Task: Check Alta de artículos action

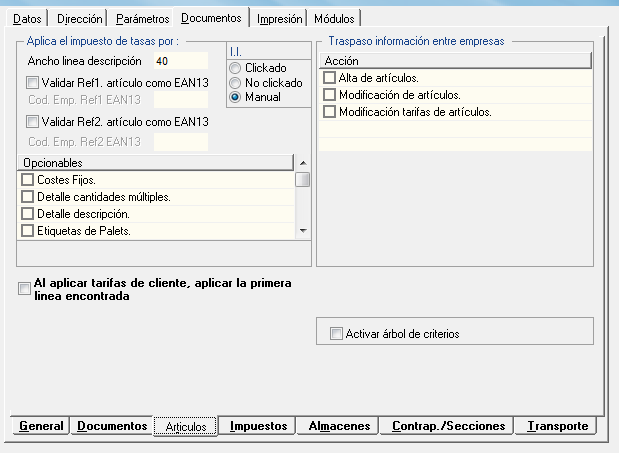Action: tap(330, 77)
